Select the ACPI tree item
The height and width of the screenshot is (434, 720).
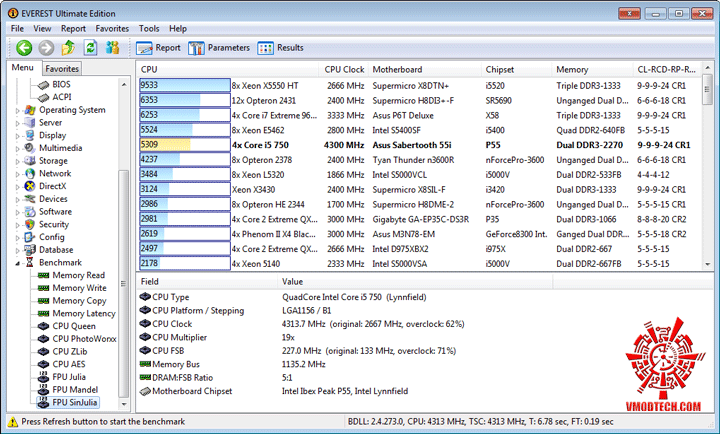click(x=62, y=97)
